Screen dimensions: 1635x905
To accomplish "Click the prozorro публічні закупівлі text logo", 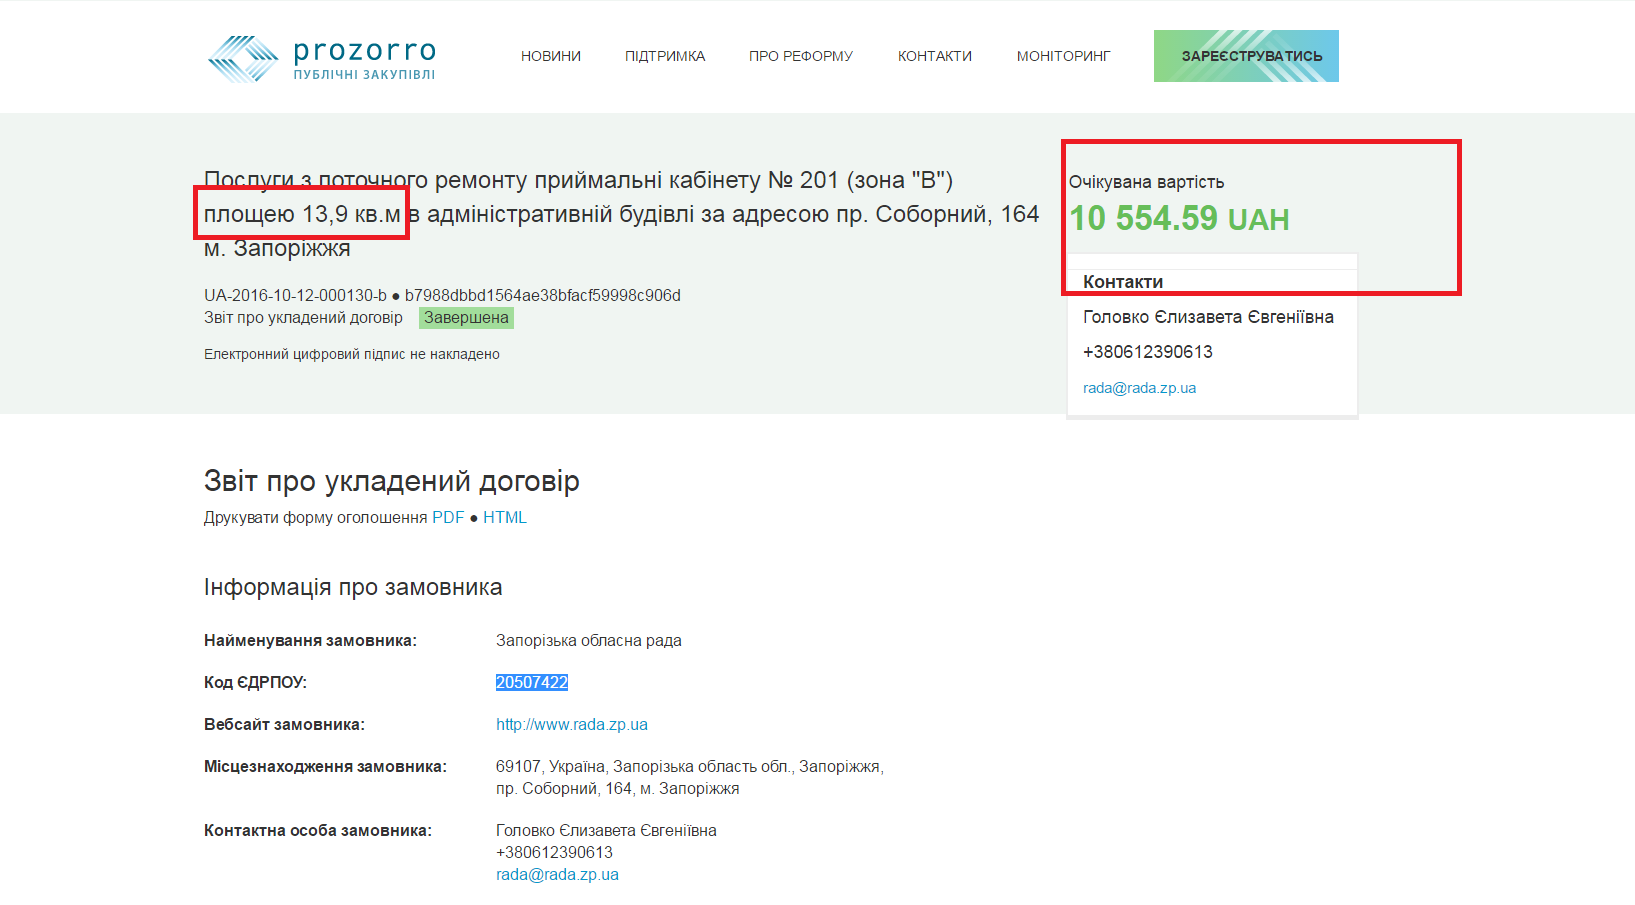I will tap(364, 59).
